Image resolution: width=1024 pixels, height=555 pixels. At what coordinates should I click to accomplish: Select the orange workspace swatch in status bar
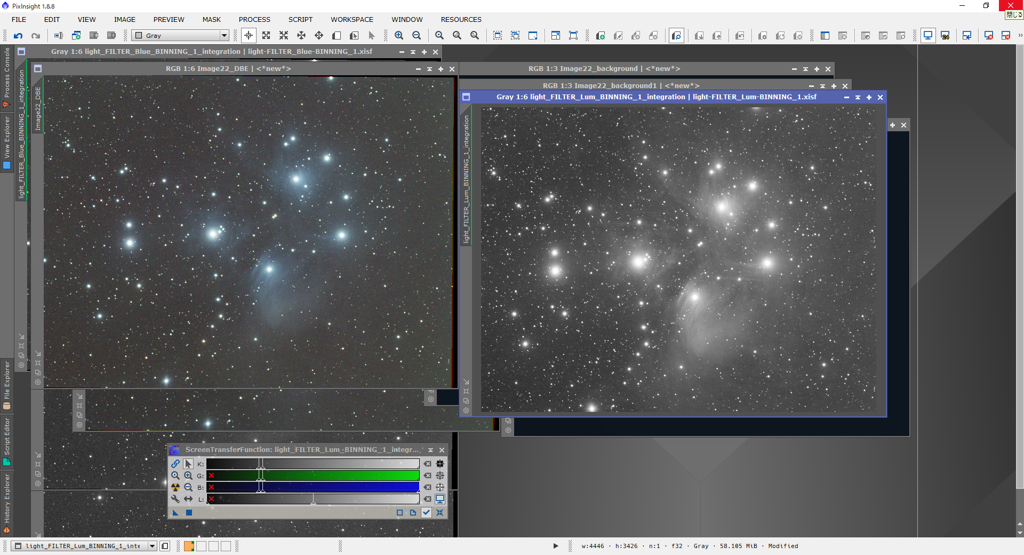pos(188,546)
